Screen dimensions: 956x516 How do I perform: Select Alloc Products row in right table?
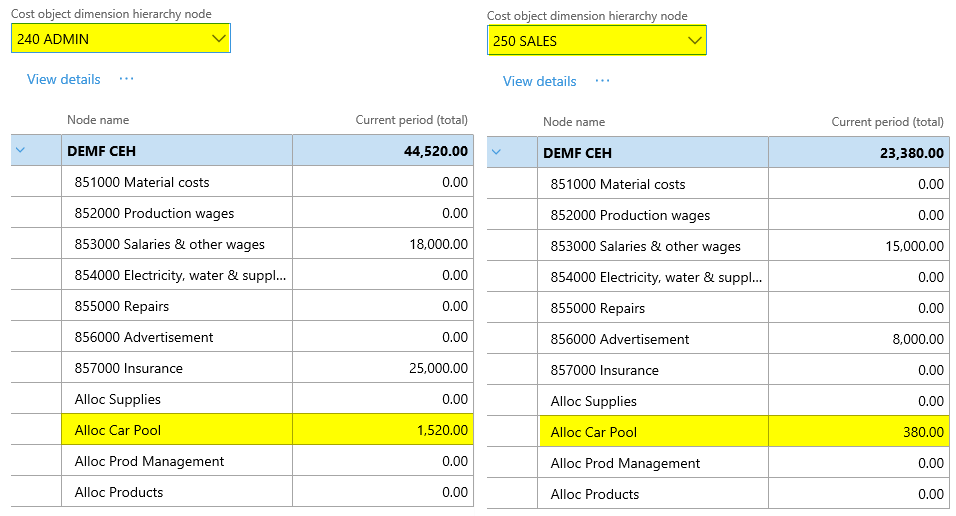595,494
